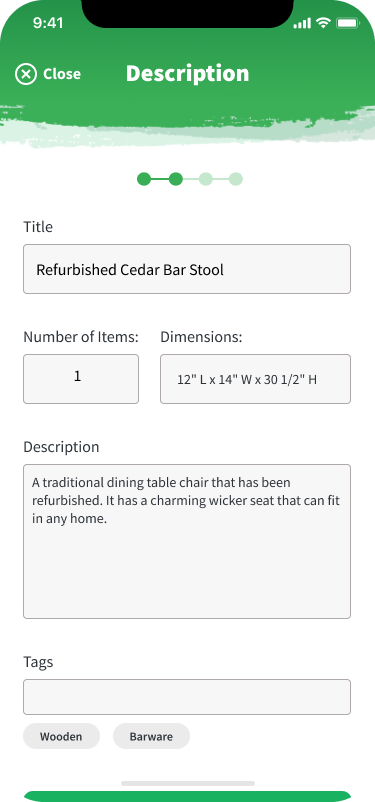Tap the Description page heading
This screenshot has height=802, width=375.
187,73
